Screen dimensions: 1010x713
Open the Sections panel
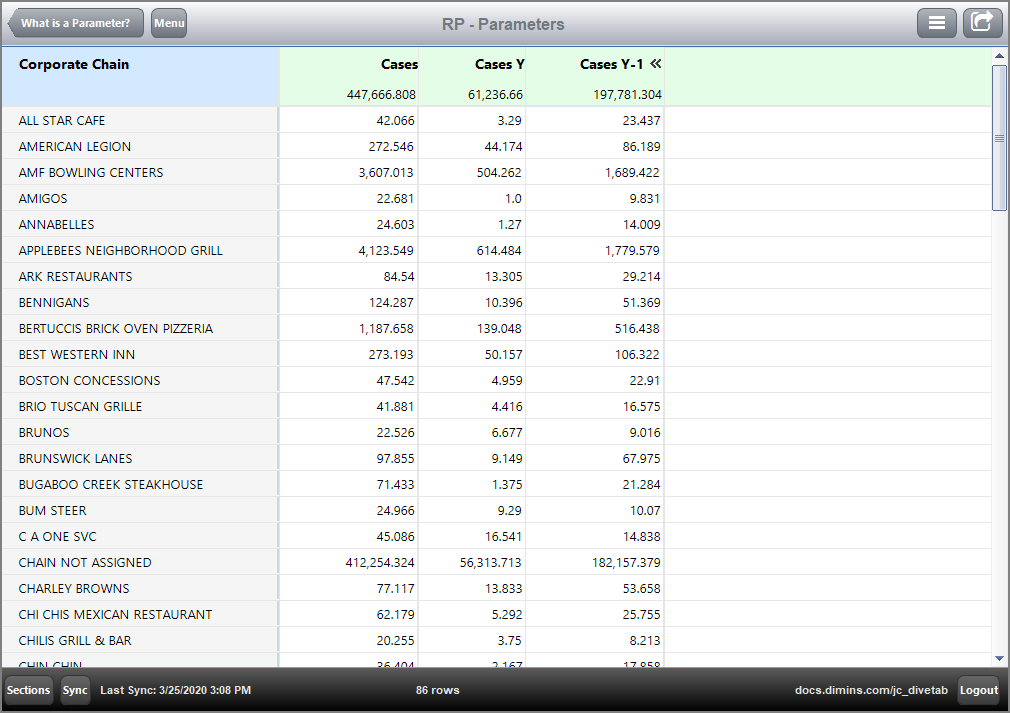pyautogui.click(x=28, y=690)
